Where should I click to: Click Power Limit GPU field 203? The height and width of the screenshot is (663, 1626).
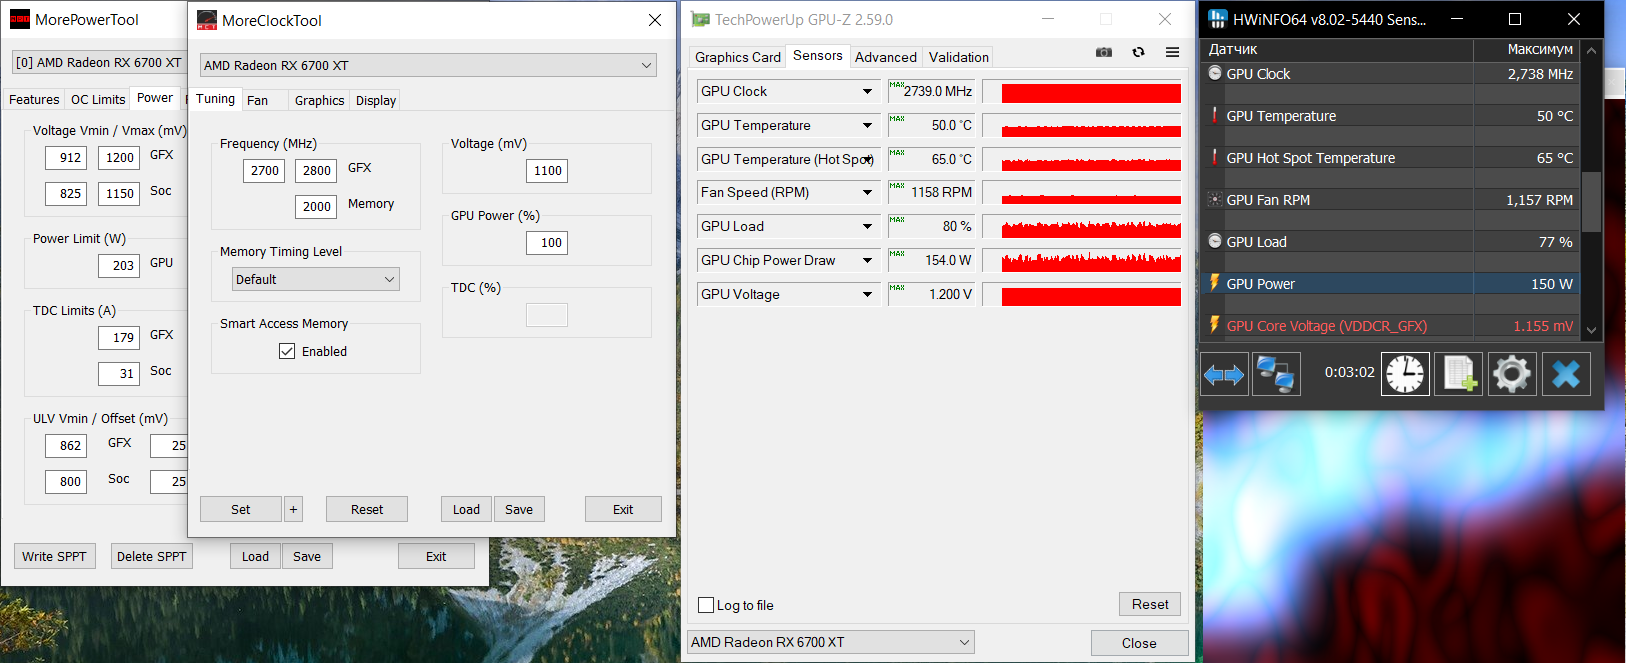pyautogui.click(x=119, y=265)
